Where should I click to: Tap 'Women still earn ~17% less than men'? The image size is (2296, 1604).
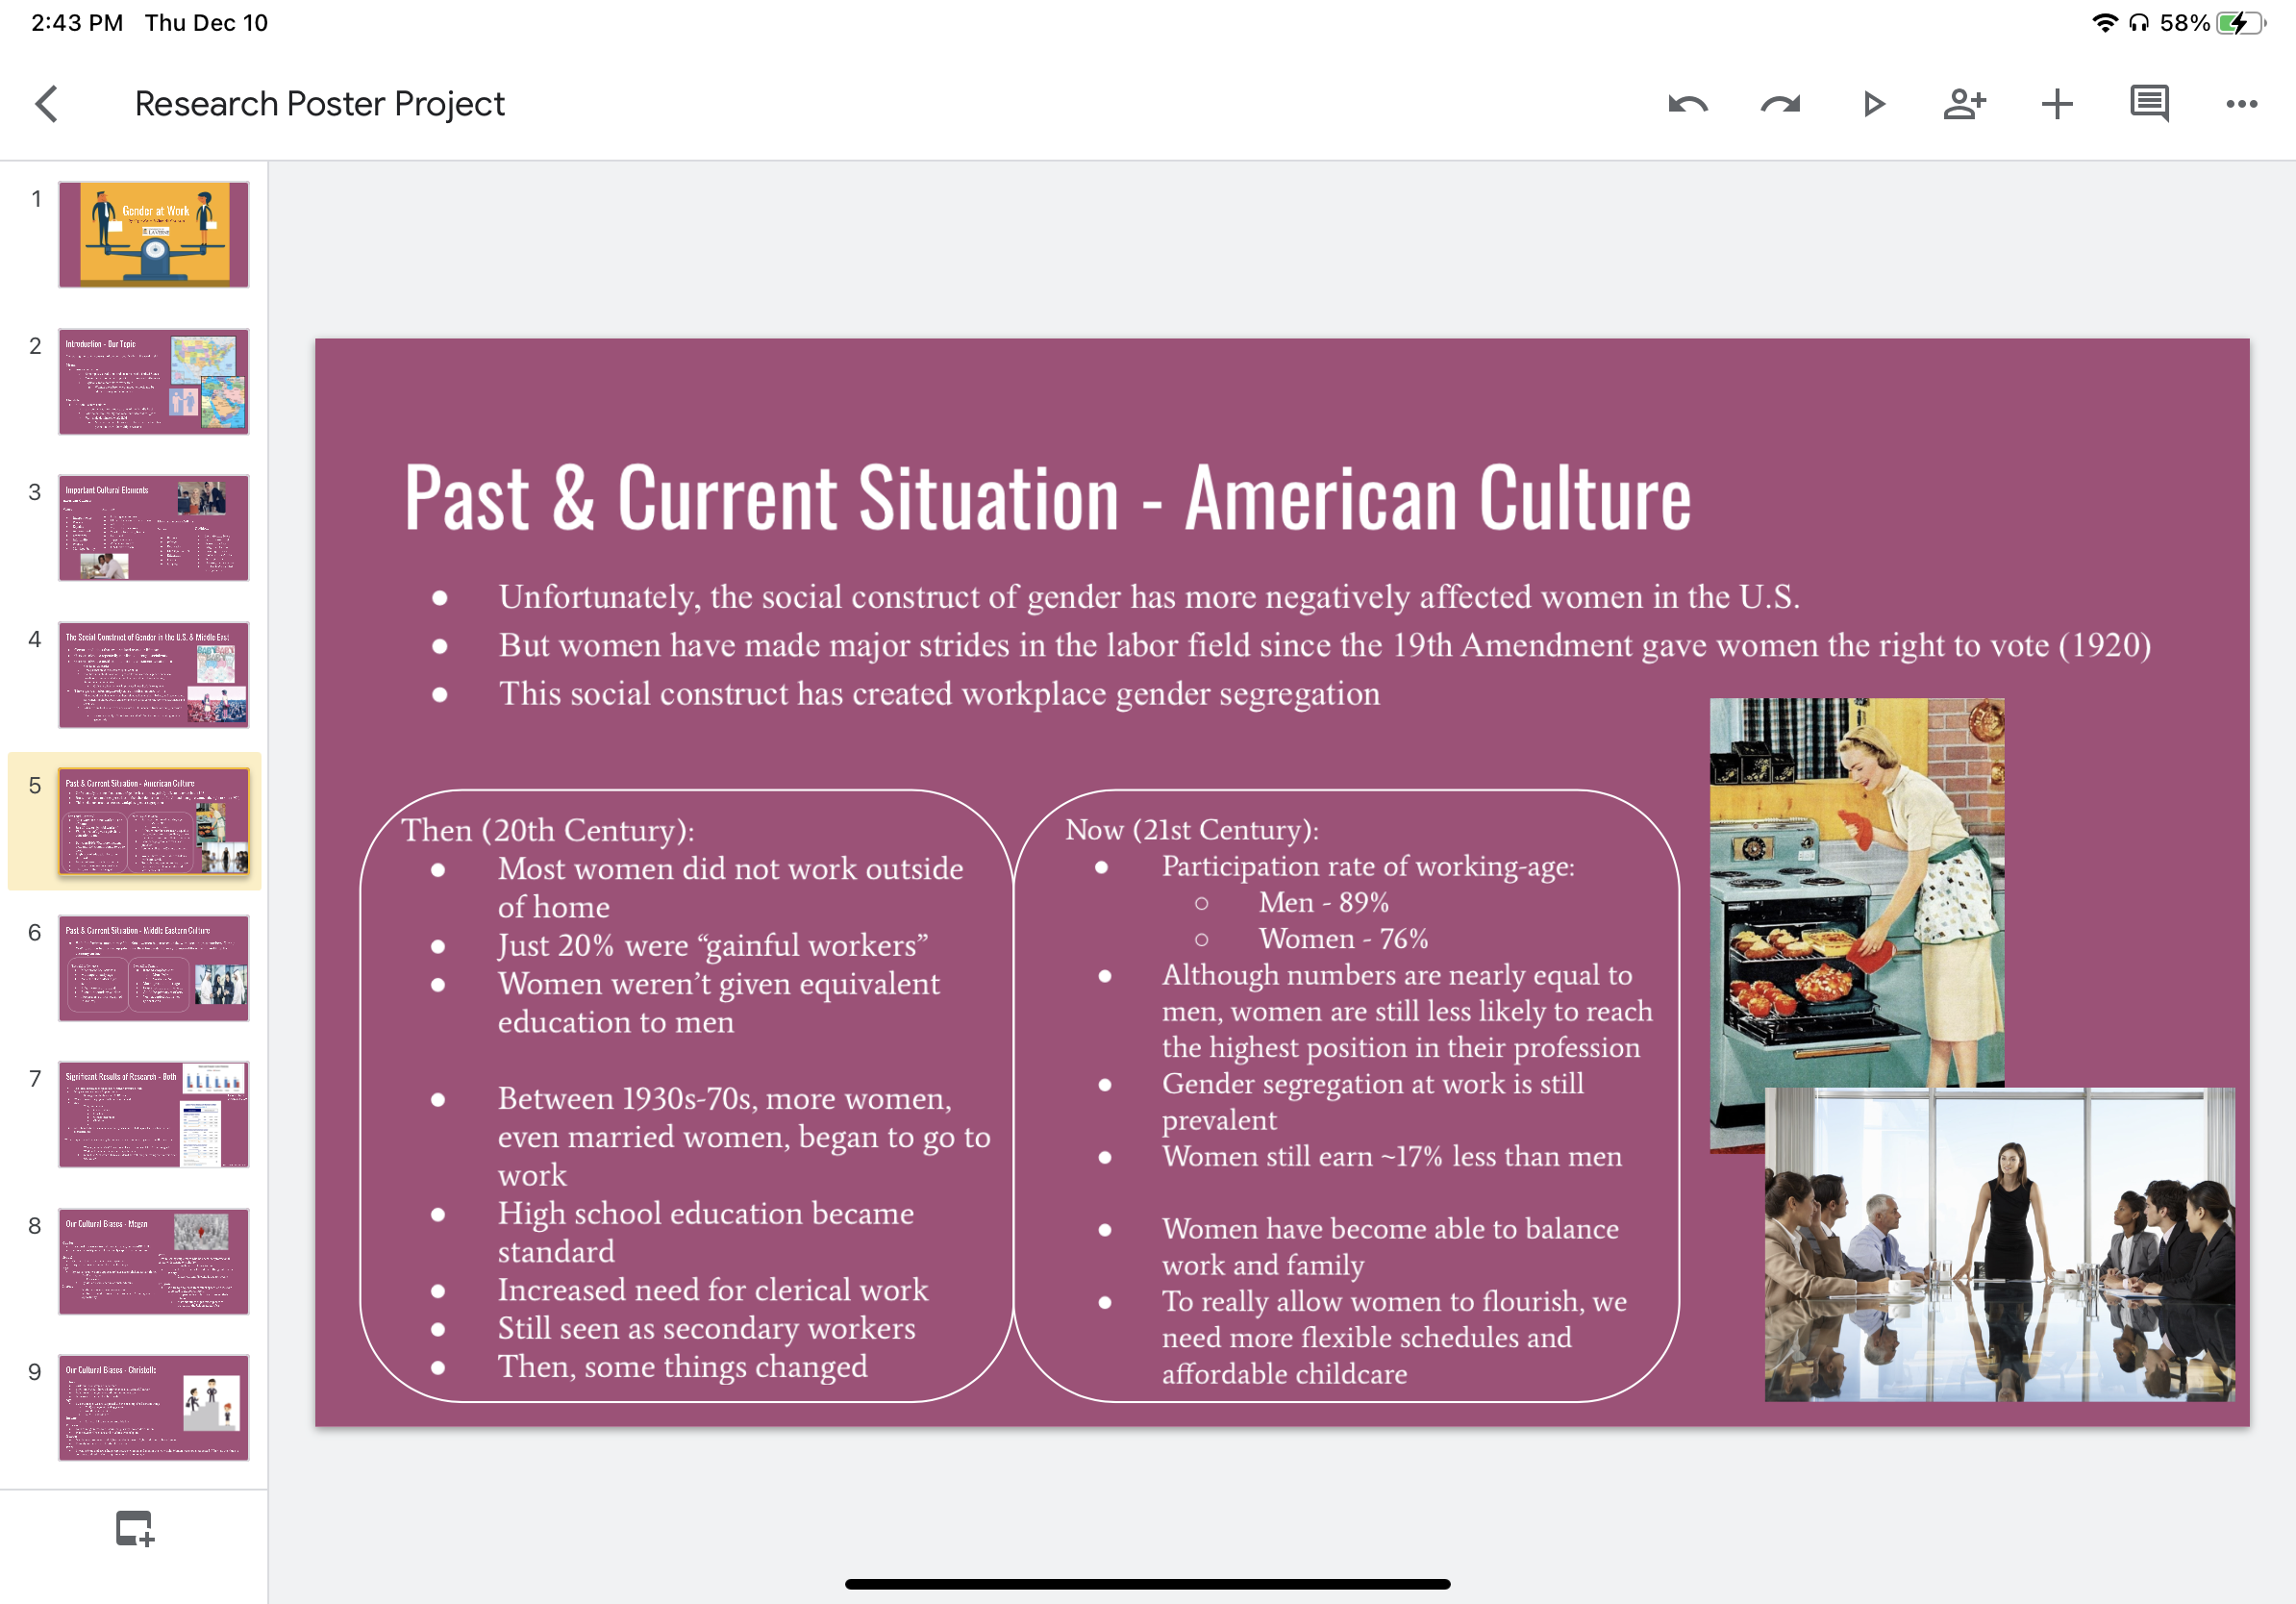1392,1157
